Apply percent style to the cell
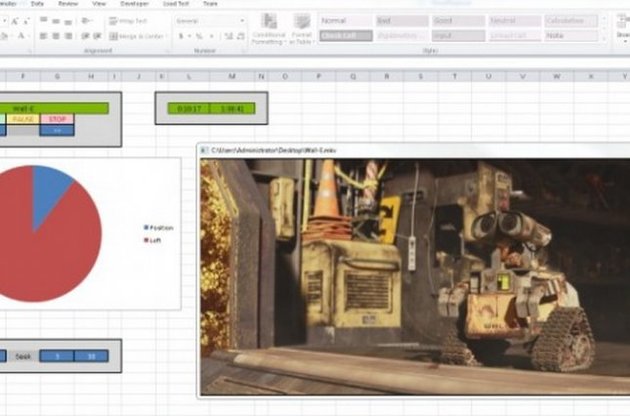The width and height of the screenshot is (630, 416). (x=197, y=36)
